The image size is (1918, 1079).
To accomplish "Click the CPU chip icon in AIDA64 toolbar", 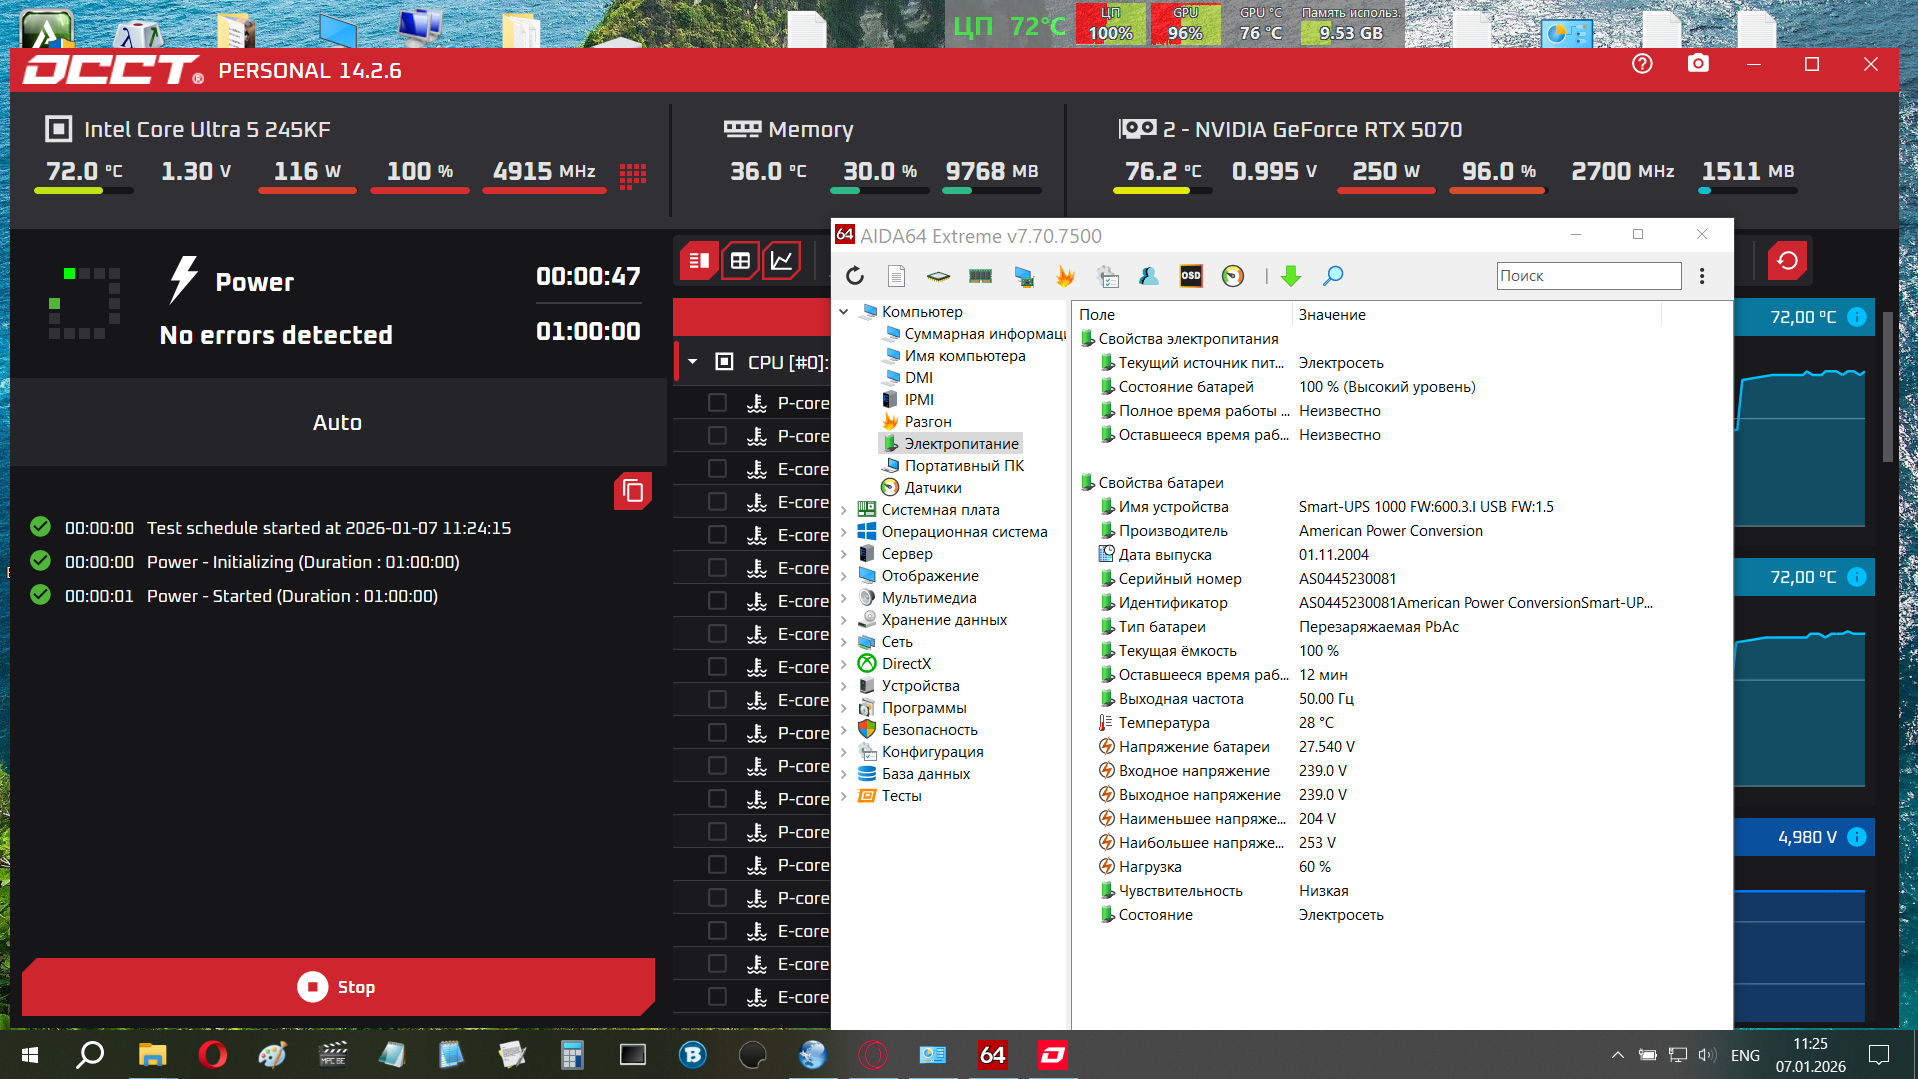I will pyautogui.click(x=938, y=276).
